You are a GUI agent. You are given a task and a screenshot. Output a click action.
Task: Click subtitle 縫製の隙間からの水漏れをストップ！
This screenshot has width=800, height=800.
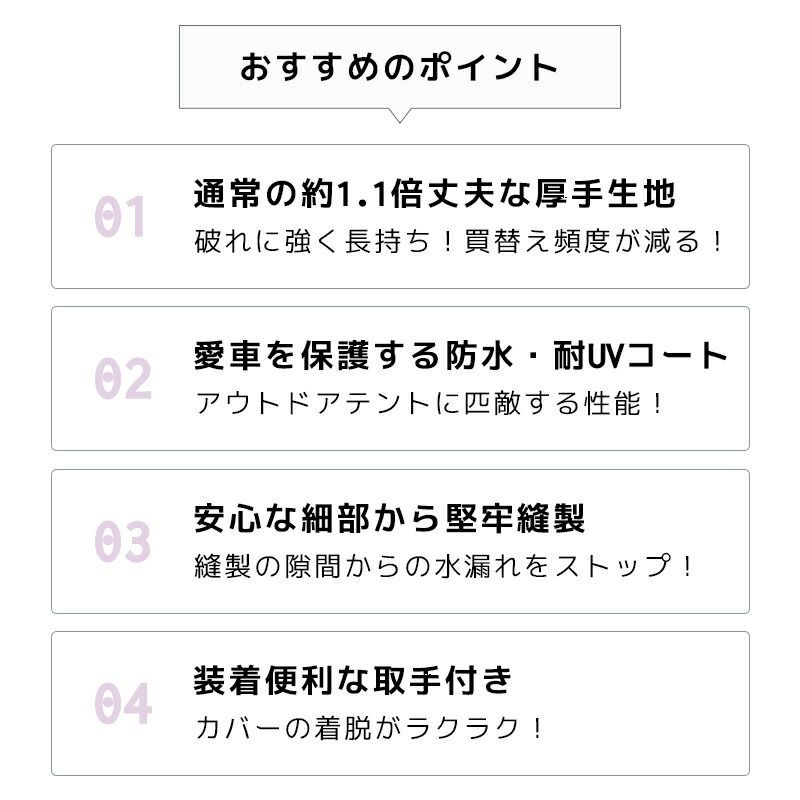tap(444, 566)
